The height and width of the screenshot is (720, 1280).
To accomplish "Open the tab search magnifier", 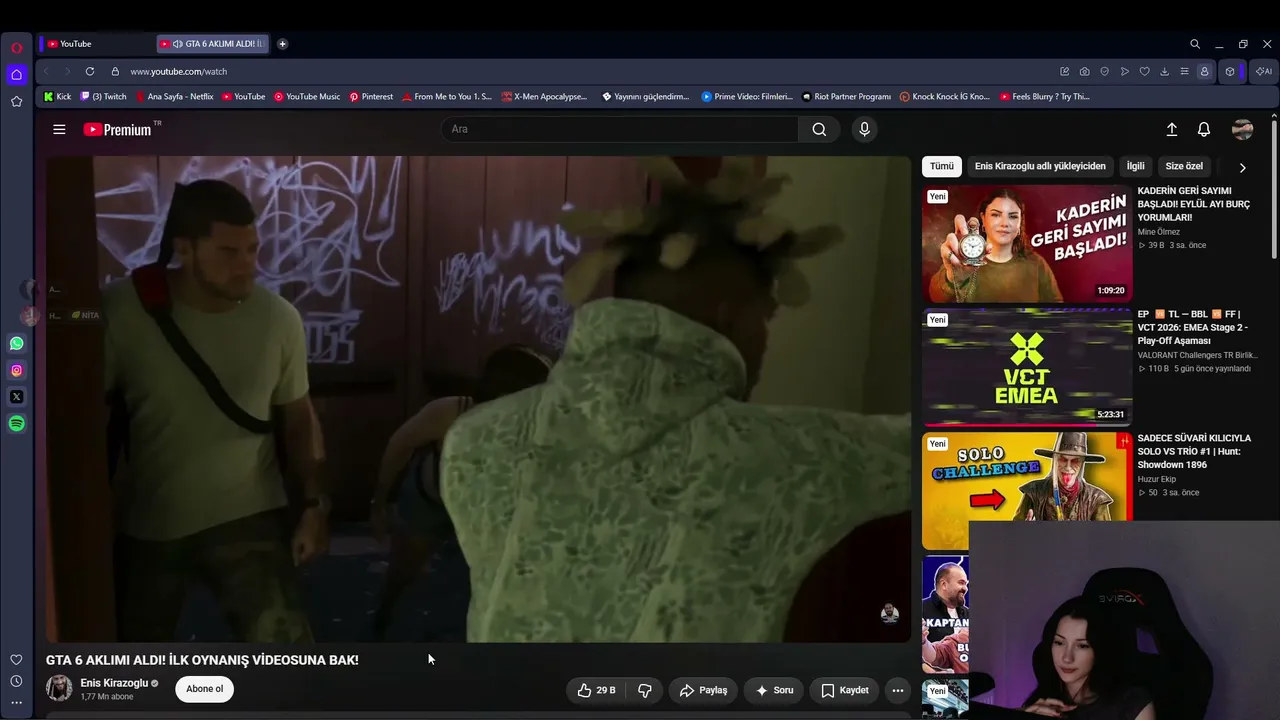I will 1195,44.
